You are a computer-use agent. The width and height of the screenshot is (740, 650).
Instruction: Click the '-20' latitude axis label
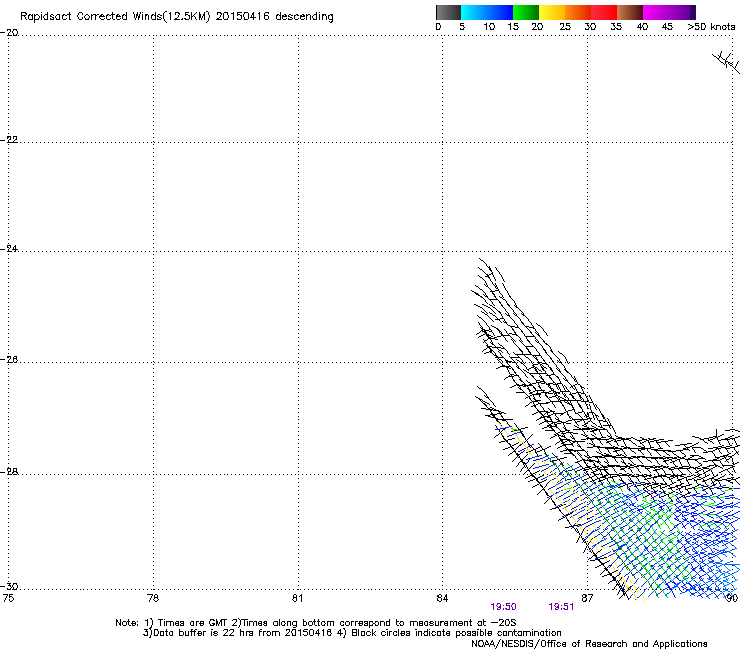point(9,33)
